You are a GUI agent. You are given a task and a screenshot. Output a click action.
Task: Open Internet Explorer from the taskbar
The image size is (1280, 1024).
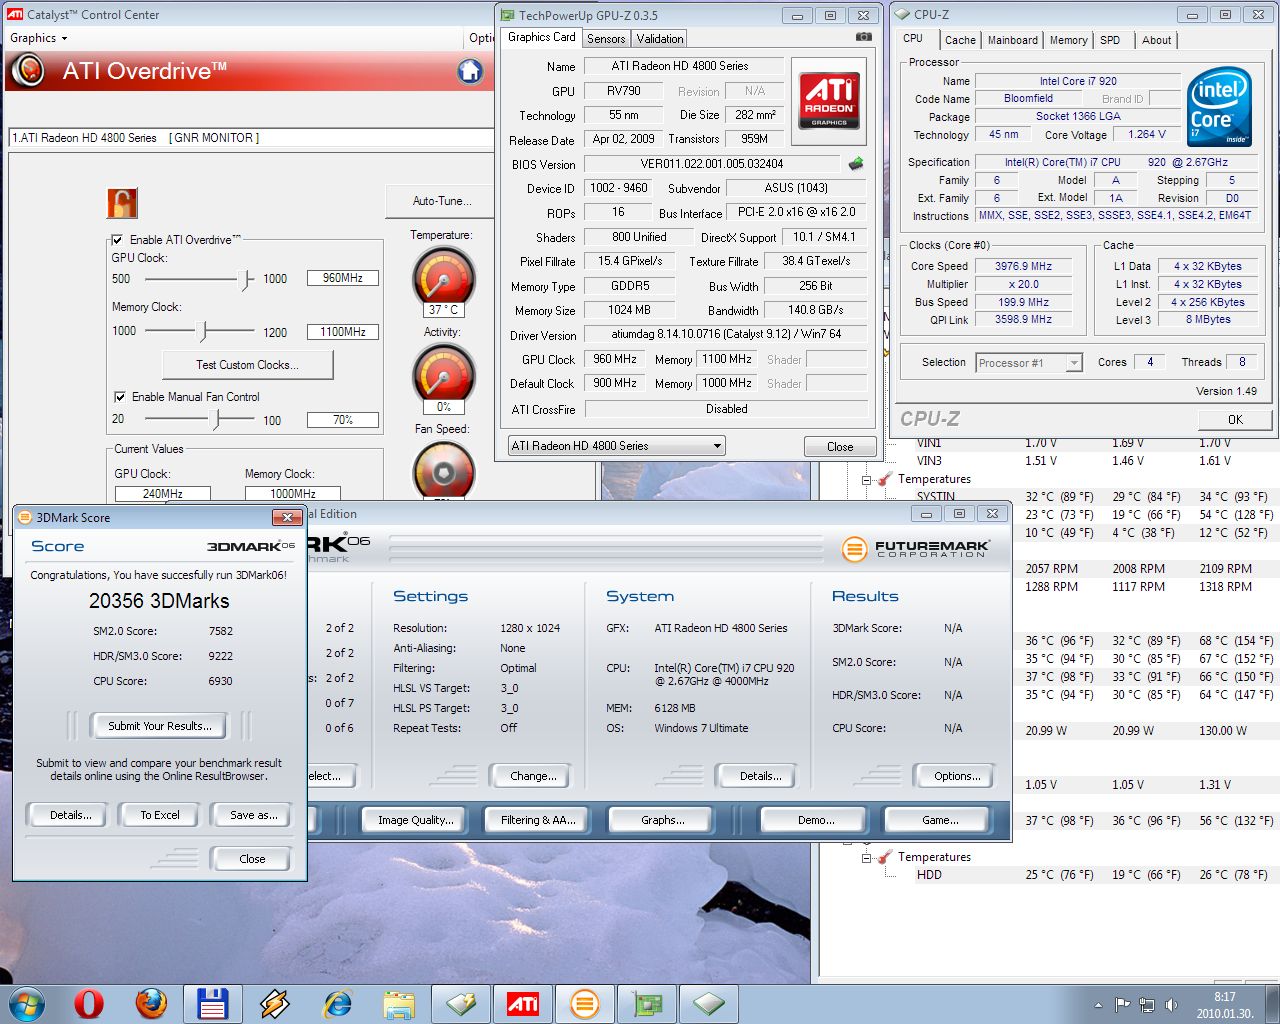point(337,1003)
